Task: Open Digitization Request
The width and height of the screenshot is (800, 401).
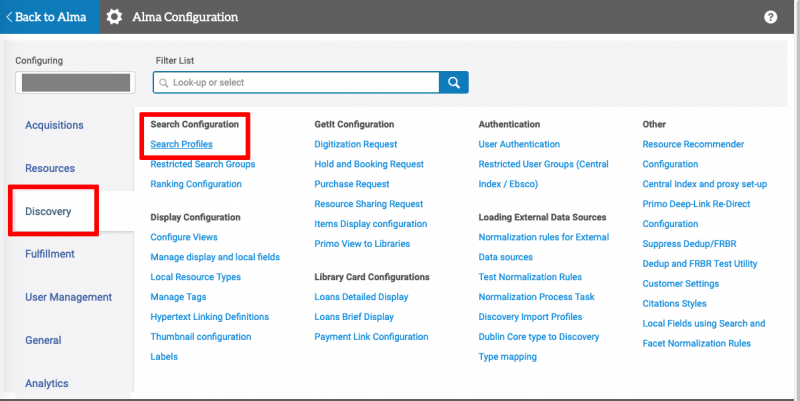Action: (x=356, y=144)
